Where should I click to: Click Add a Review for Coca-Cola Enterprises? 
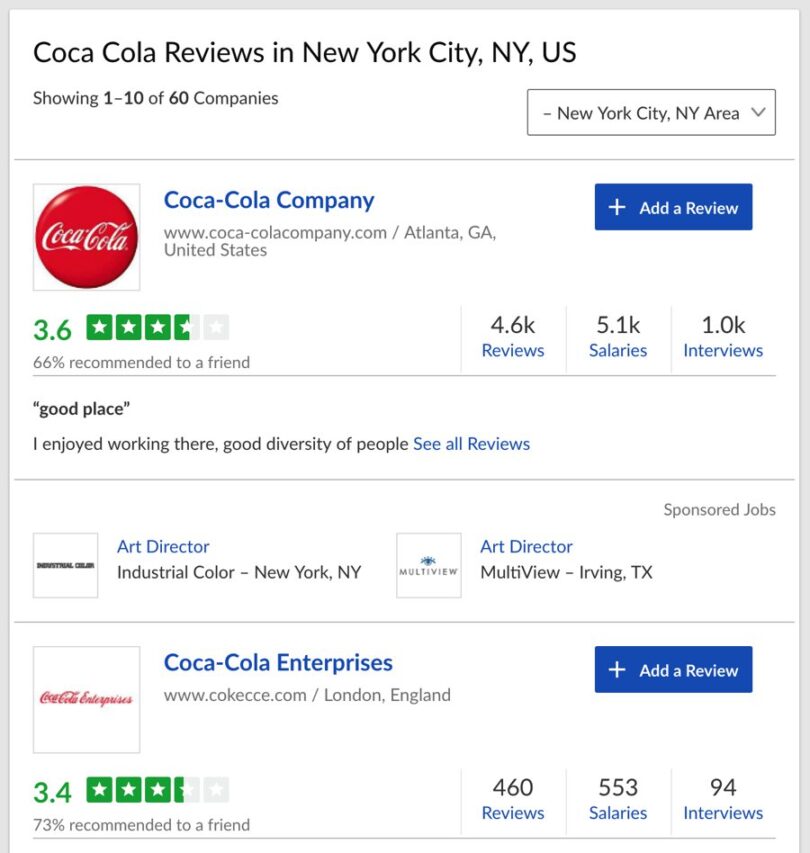(672, 670)
